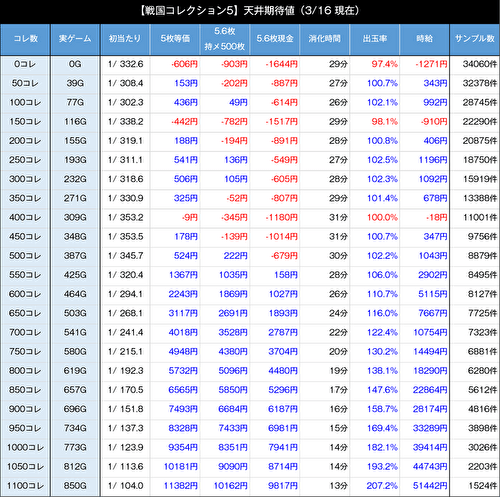Screen dimensions: 500x497
Task: Select the 時給 header cell
Action: point(425,39)
